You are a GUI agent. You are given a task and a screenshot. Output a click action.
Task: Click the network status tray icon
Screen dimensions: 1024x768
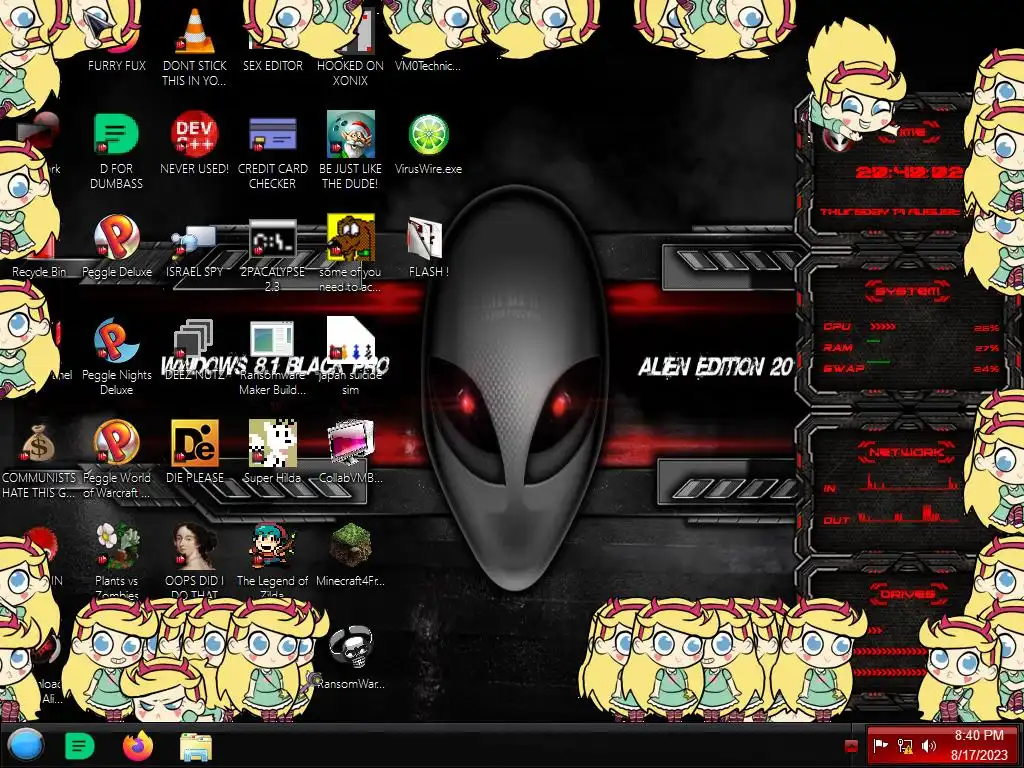coord(904,746)
